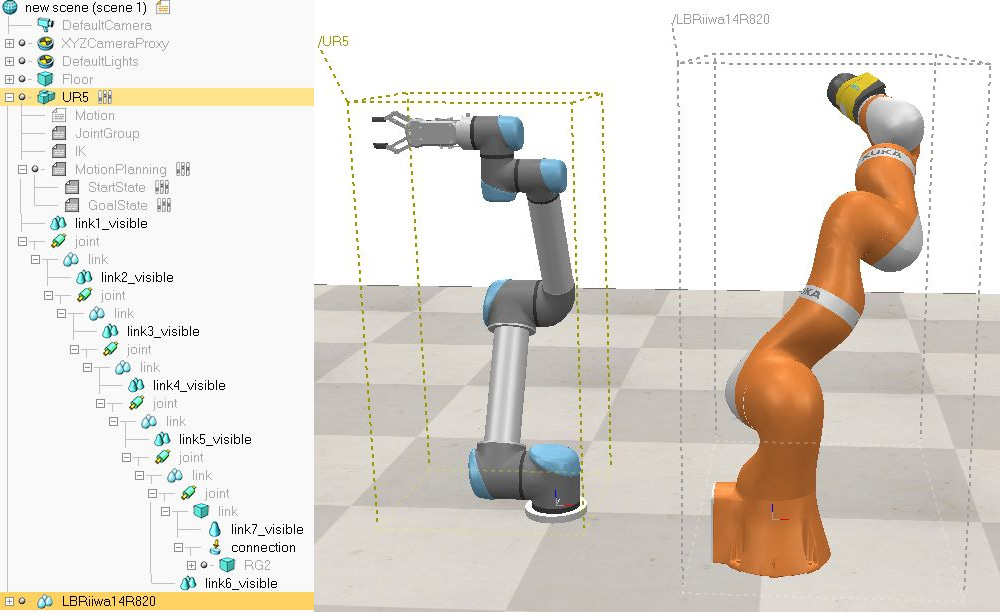
Task: Select the StartState script entry
Action: [117, 187]
